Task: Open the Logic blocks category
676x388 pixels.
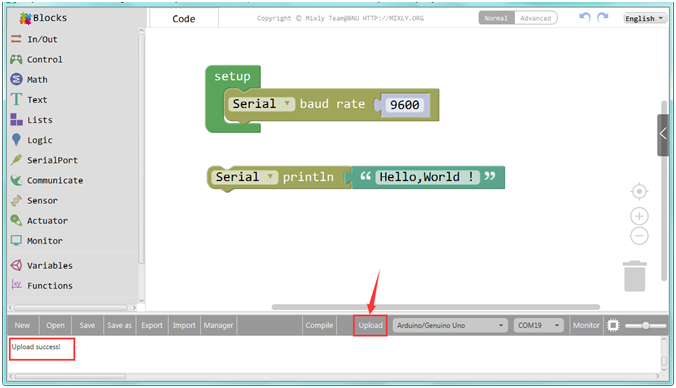Action: point(31,140)
